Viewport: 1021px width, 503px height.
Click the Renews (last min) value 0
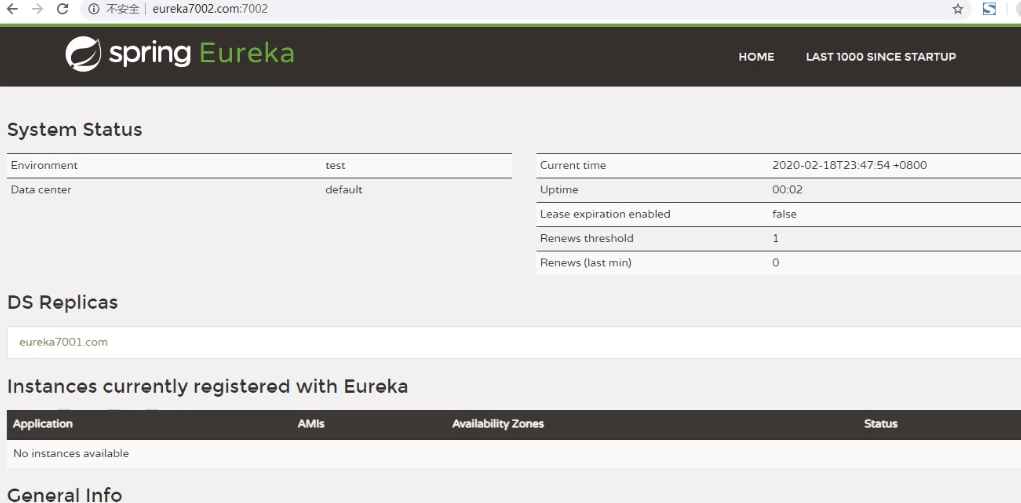point(776,263)
